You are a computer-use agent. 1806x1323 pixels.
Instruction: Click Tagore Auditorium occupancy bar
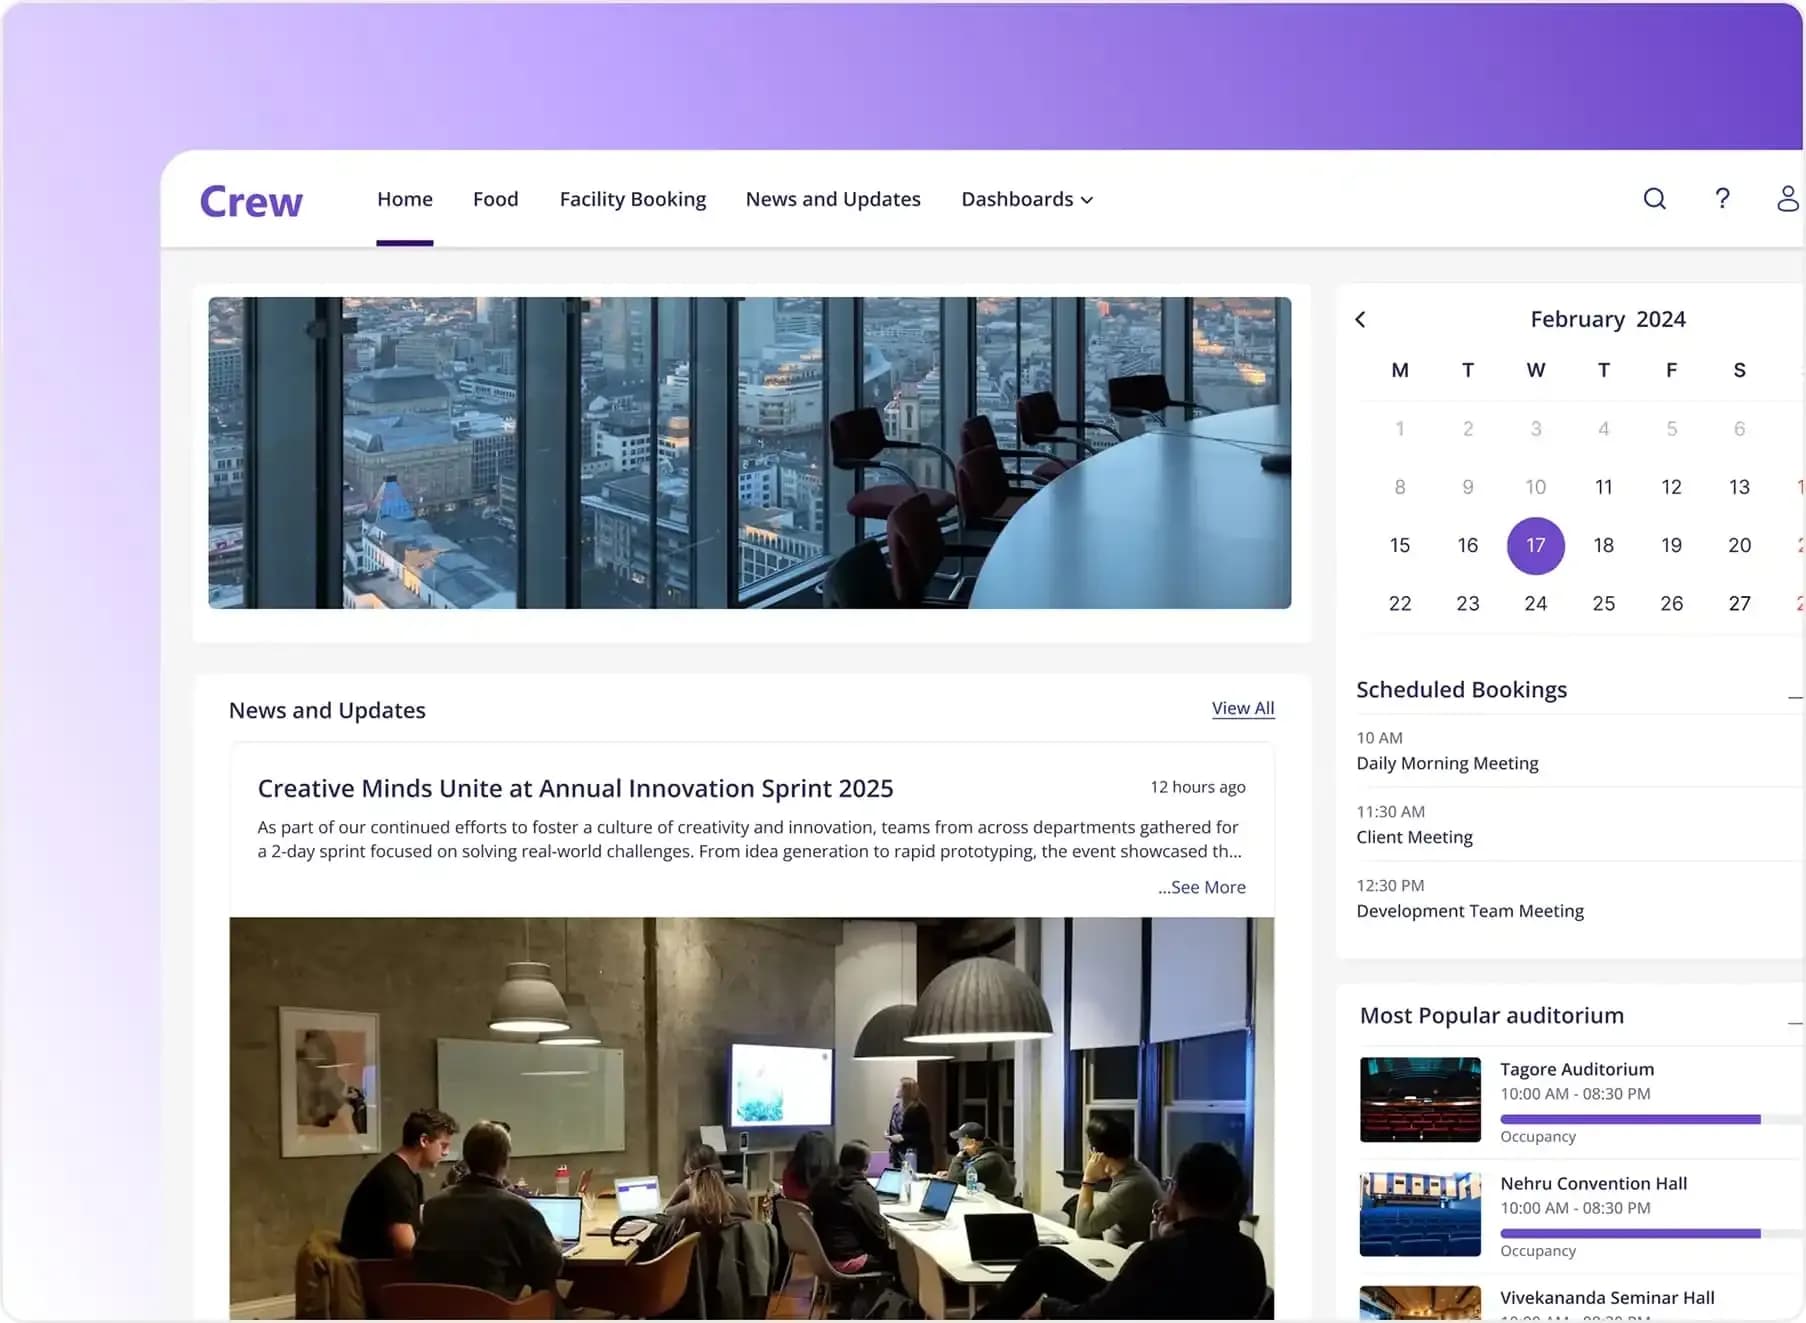tap(1652, 1119)
